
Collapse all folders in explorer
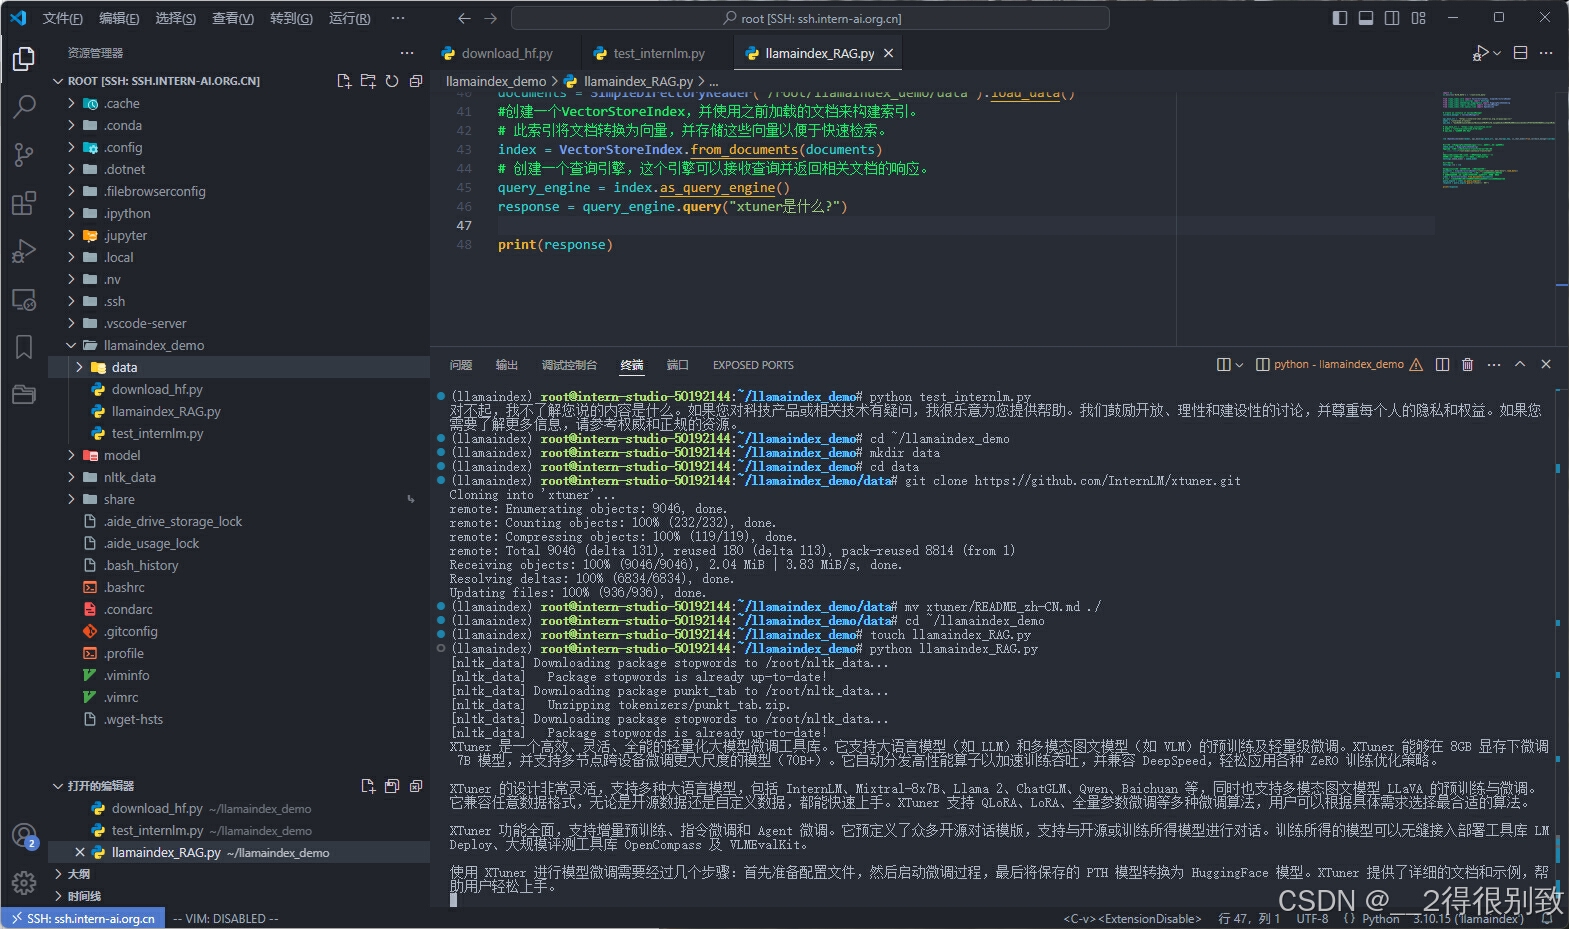click(416, 81)
